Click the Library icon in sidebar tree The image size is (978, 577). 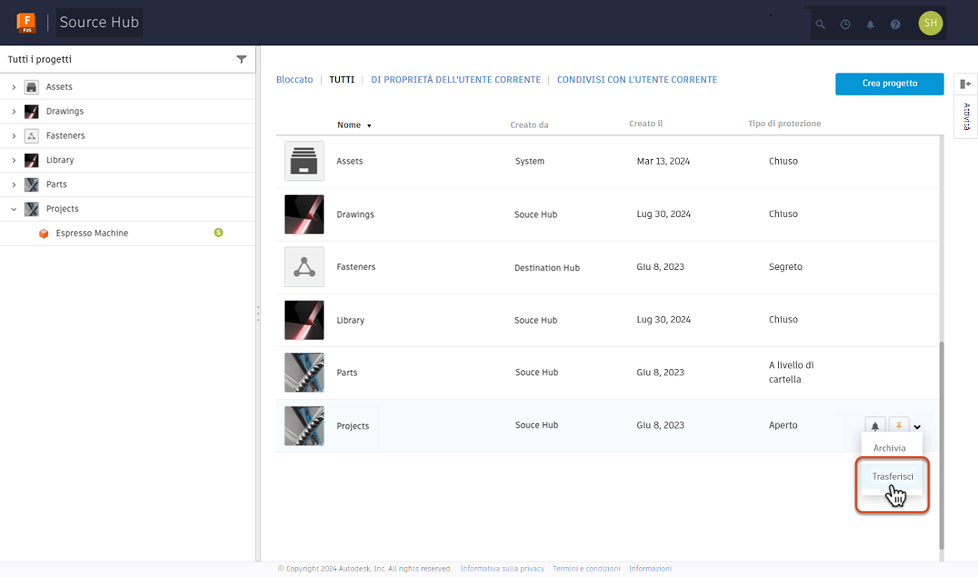click(x=31, y=160)
